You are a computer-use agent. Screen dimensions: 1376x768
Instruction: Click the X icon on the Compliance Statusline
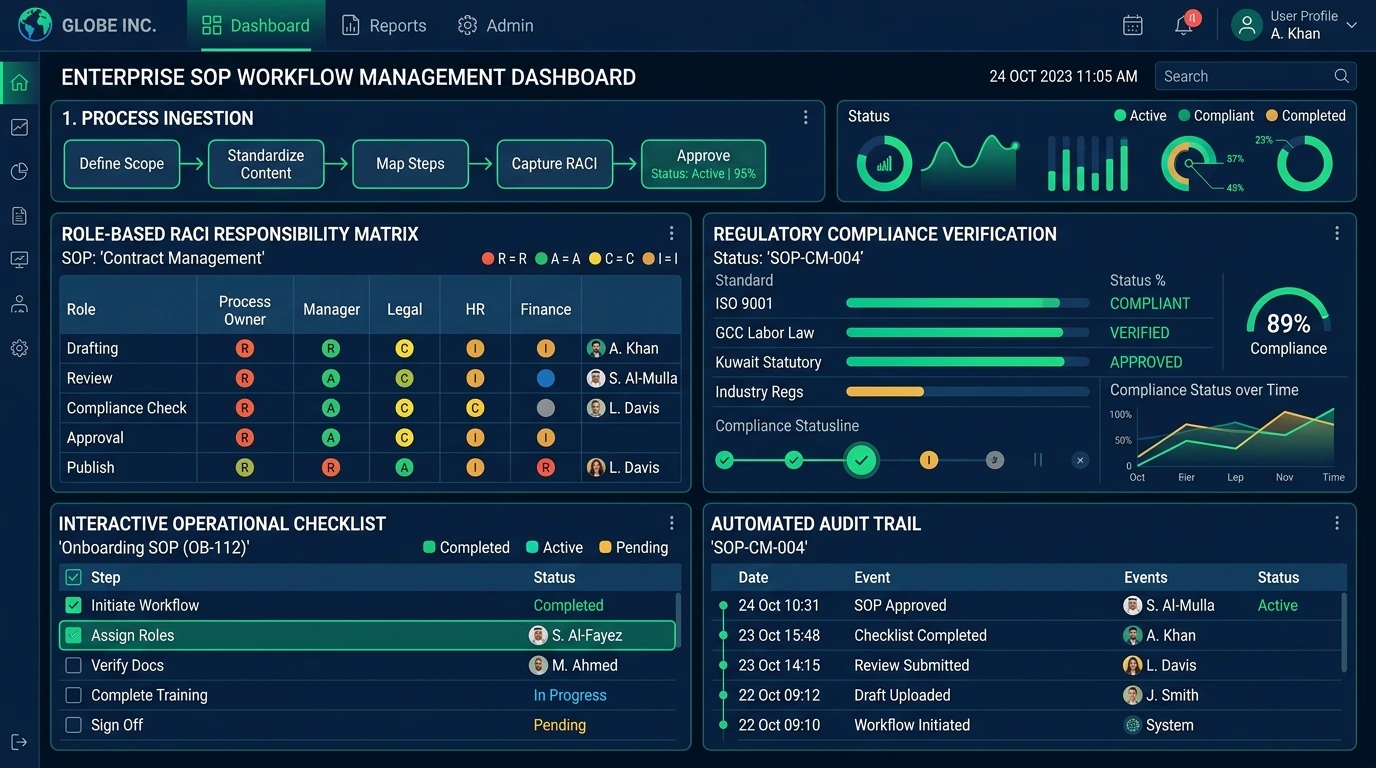click(x=1080, y=460)
